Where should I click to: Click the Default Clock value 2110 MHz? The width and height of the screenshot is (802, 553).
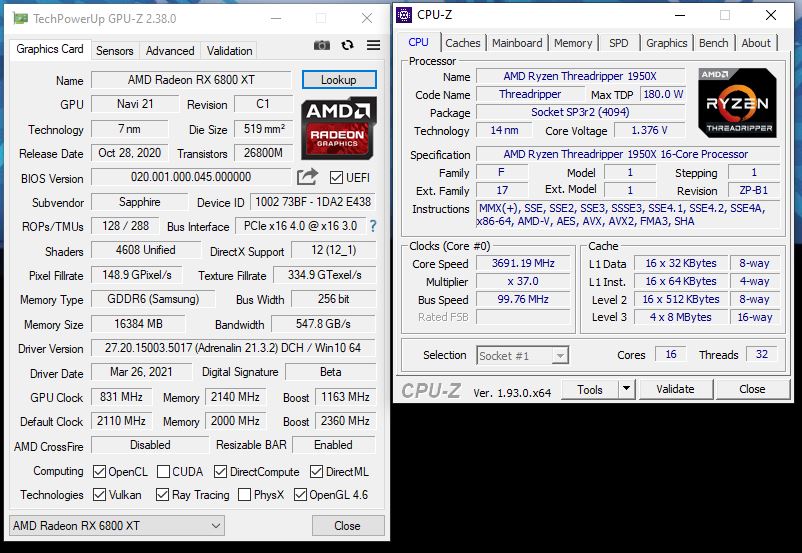tap(122, 421)
